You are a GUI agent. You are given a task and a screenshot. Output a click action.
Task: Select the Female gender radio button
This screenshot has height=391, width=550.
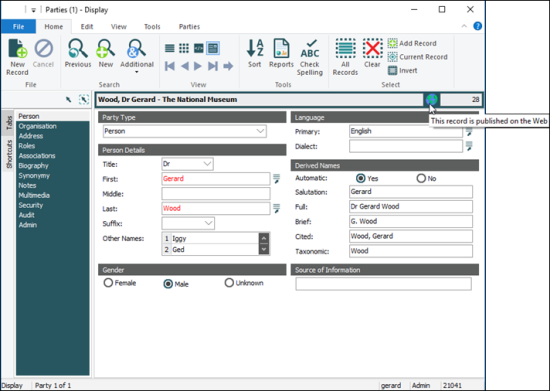click(x=108, y=283)
